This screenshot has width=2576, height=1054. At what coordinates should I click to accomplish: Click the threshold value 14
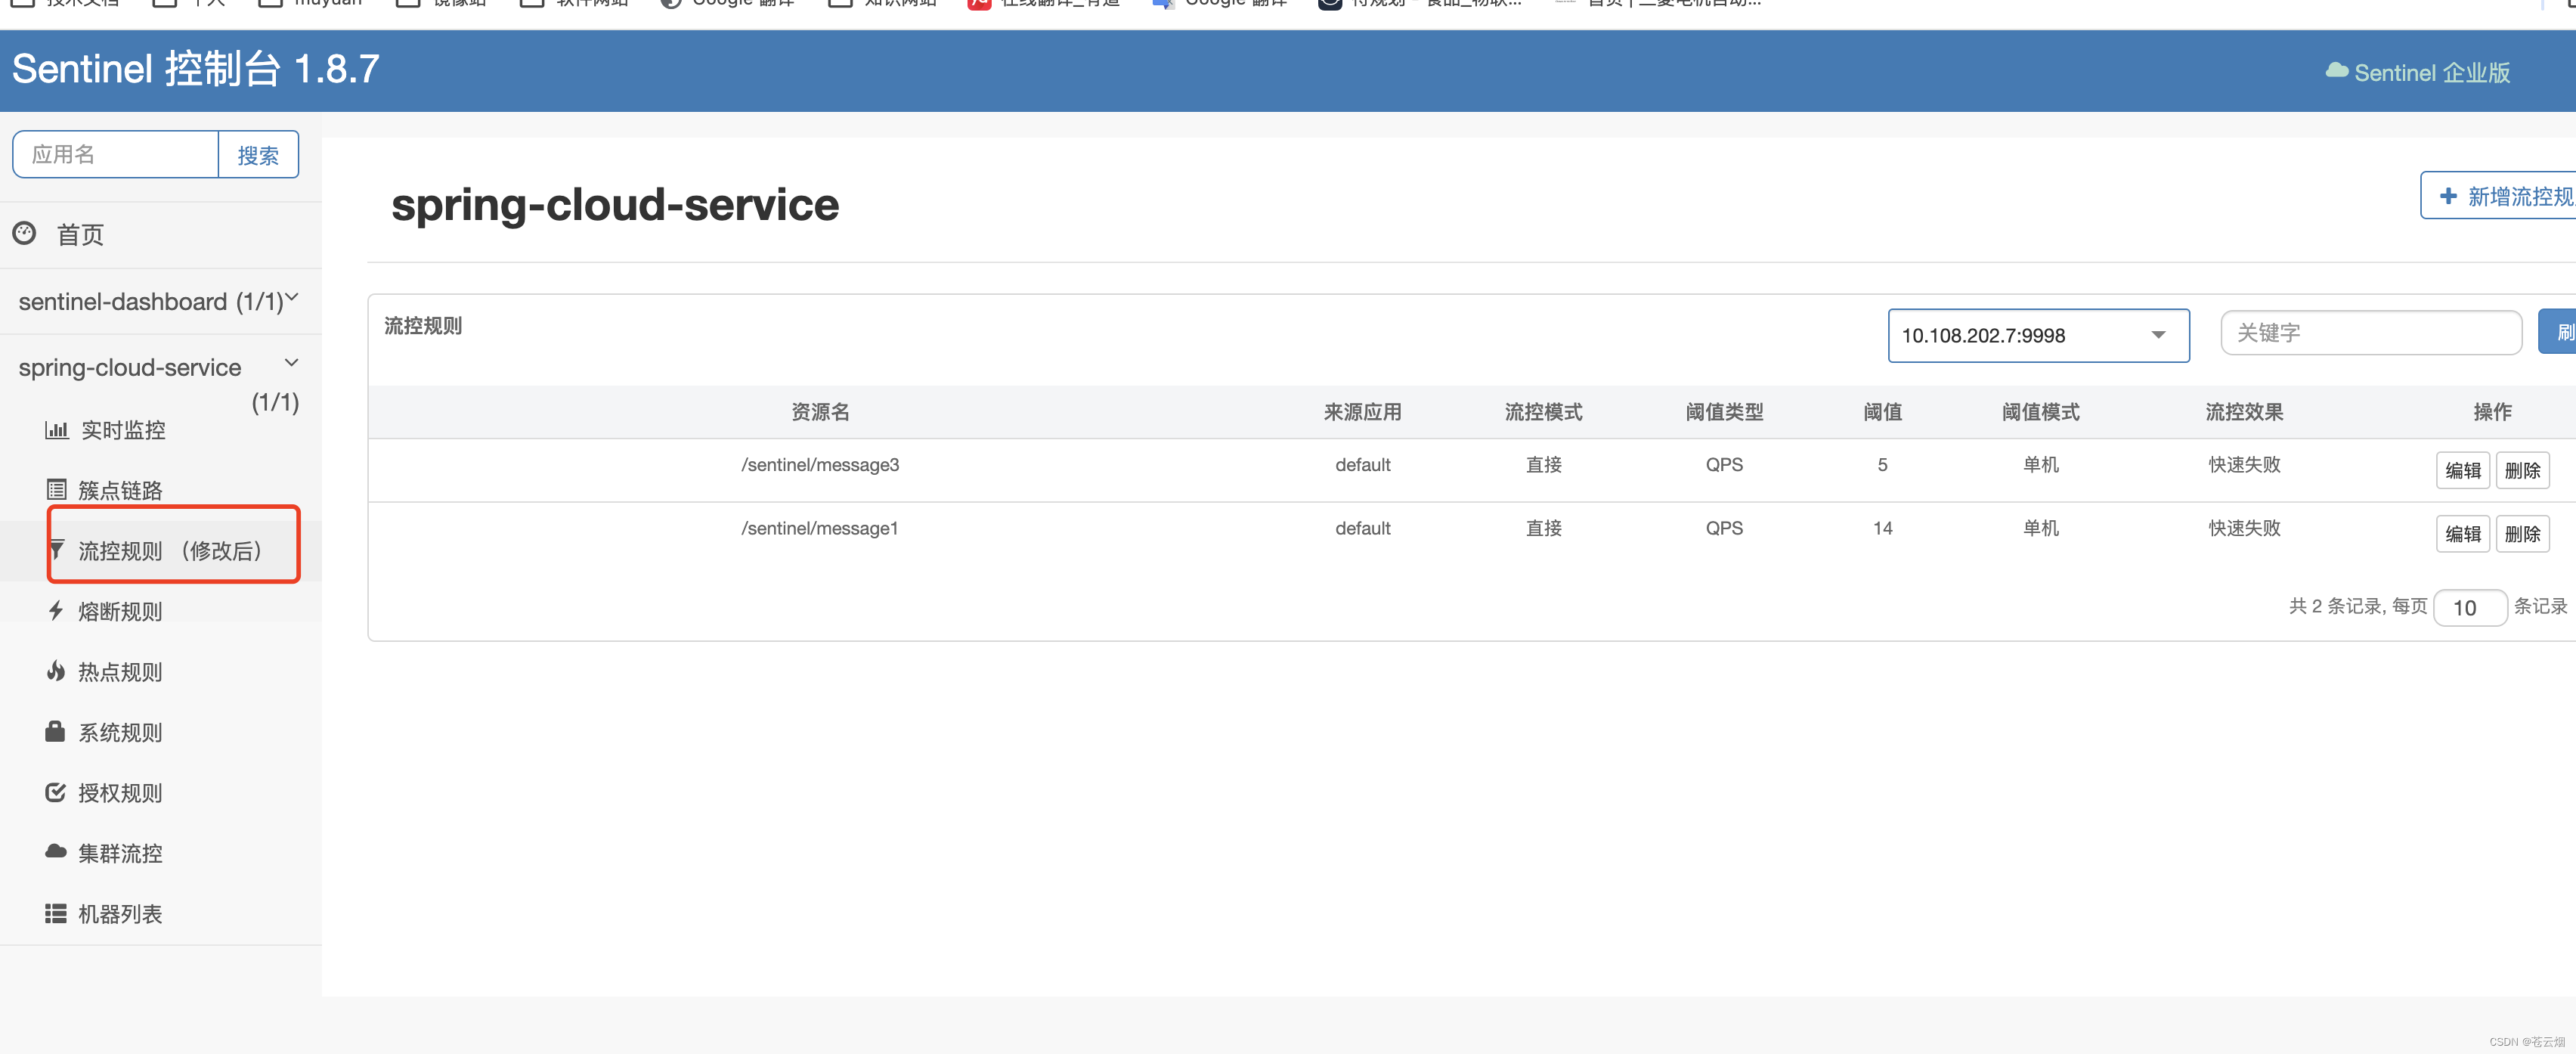point(1882,528)
